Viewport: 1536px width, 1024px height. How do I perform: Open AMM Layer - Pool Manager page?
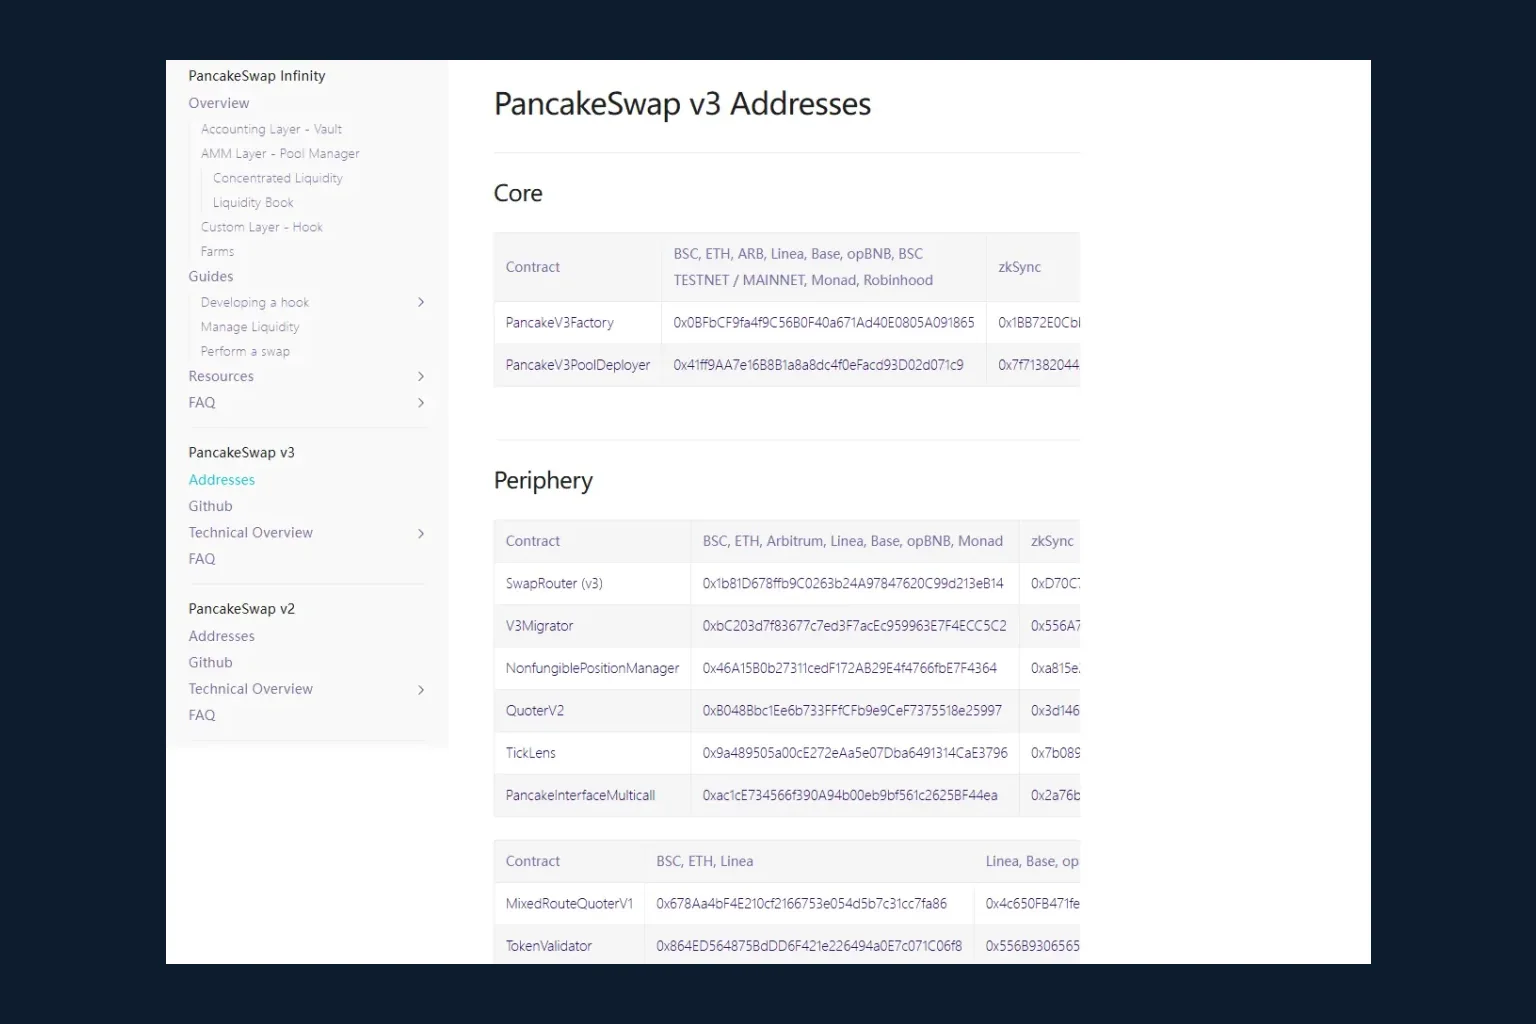pyautogui.click(x=280, y=154)
